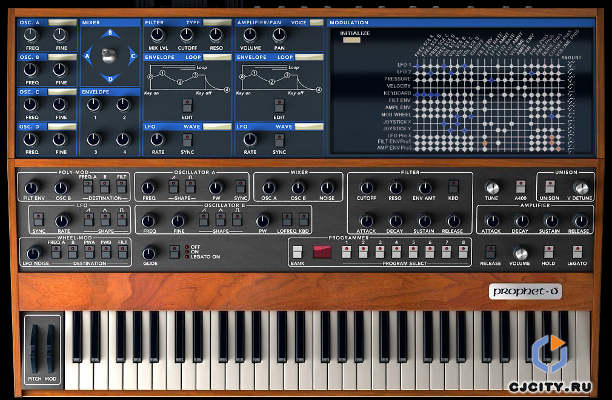Toggle the RELEASE switch beside the volume knob
This screenshot has width=612, height=400.
tap(491, 252)
